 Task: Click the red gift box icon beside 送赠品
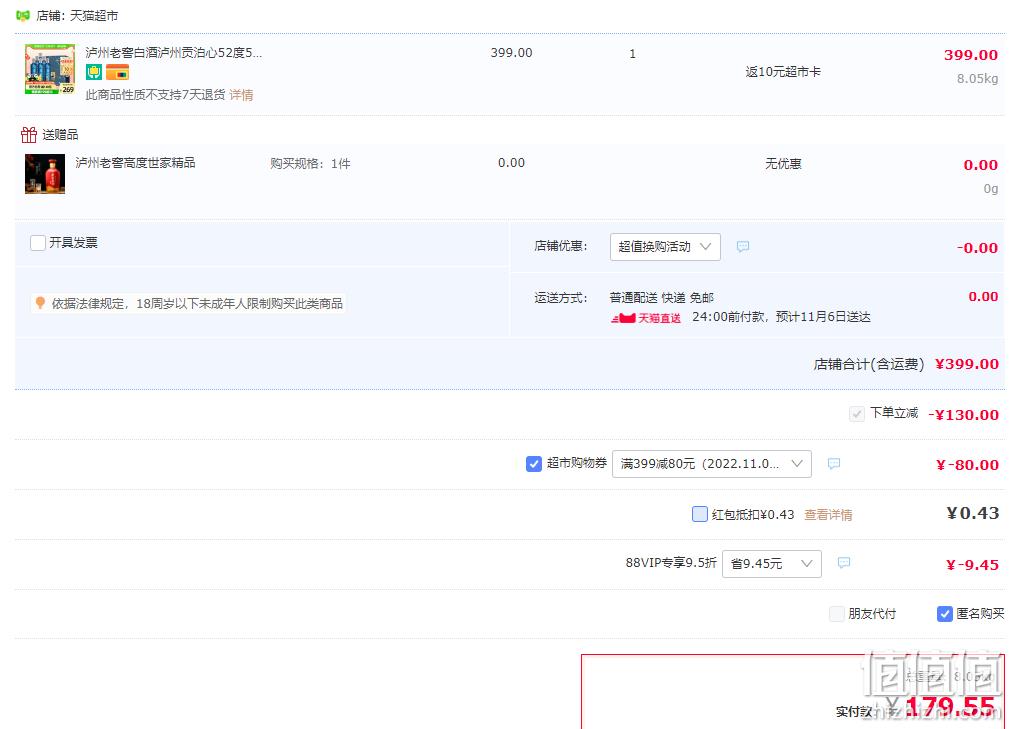(x=29, y=135)
